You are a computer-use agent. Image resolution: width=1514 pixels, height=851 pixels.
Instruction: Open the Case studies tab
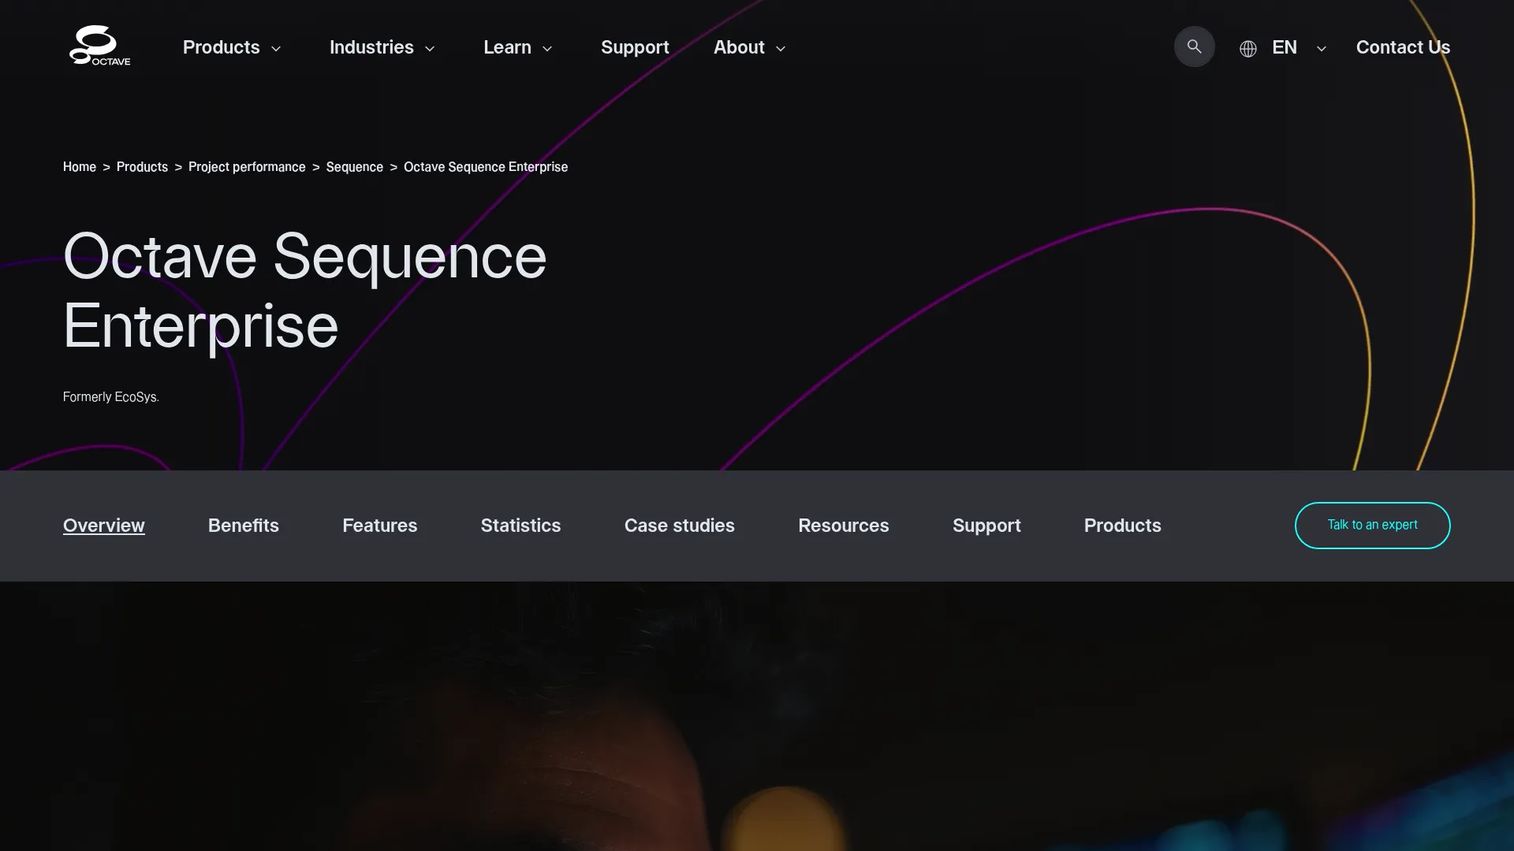(x=679, y=525)
